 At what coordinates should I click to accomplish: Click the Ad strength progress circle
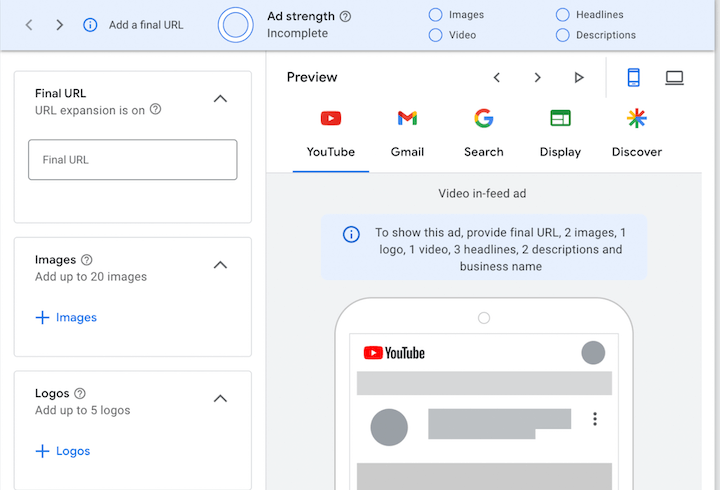point(236,25)
